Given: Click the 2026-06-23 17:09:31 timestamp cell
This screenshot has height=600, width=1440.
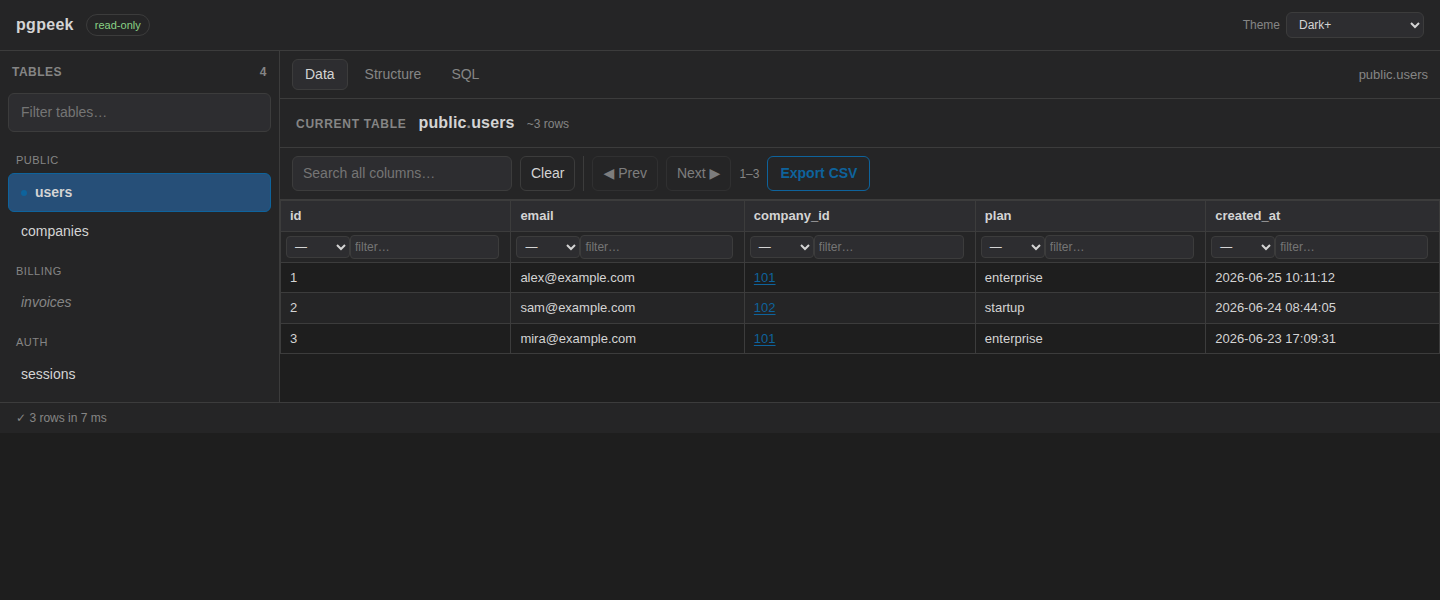Looking at the screenshot, I should pos(1322,338).
